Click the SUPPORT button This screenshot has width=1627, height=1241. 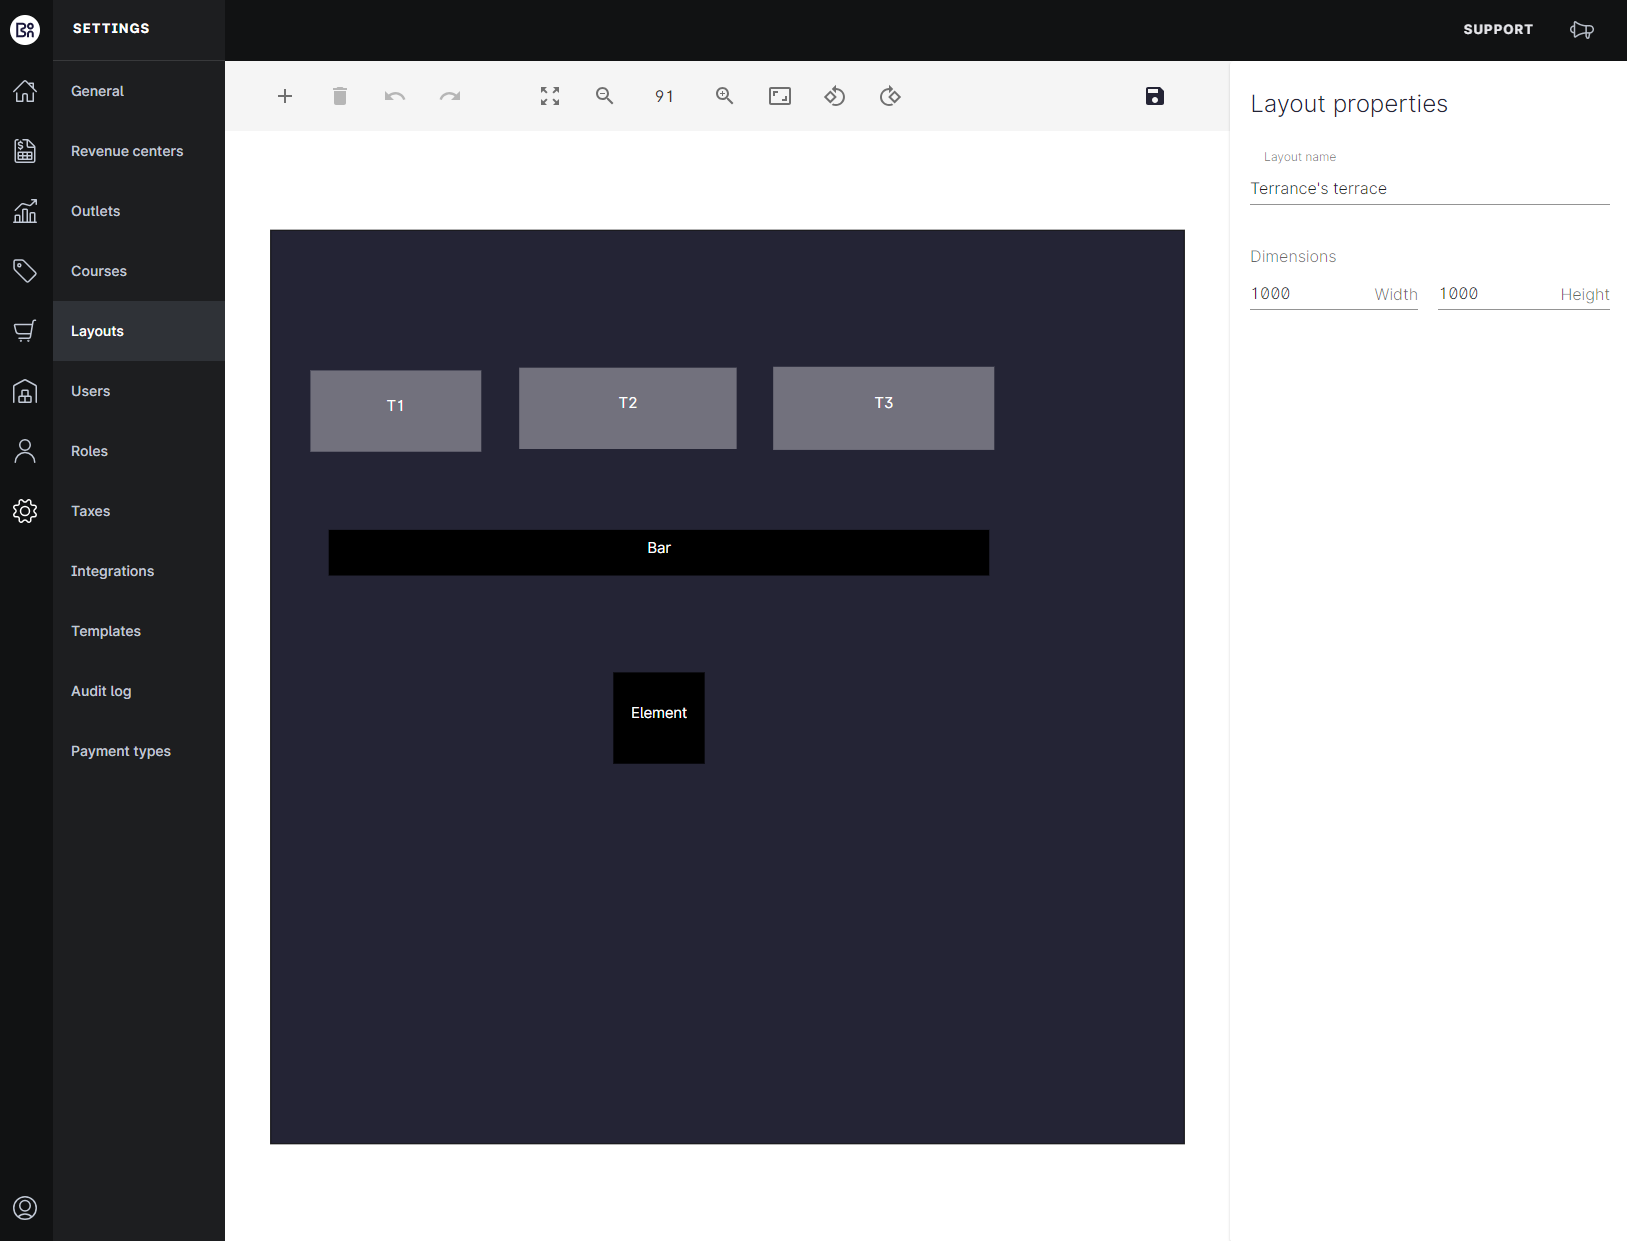(x=1498, y=29)
